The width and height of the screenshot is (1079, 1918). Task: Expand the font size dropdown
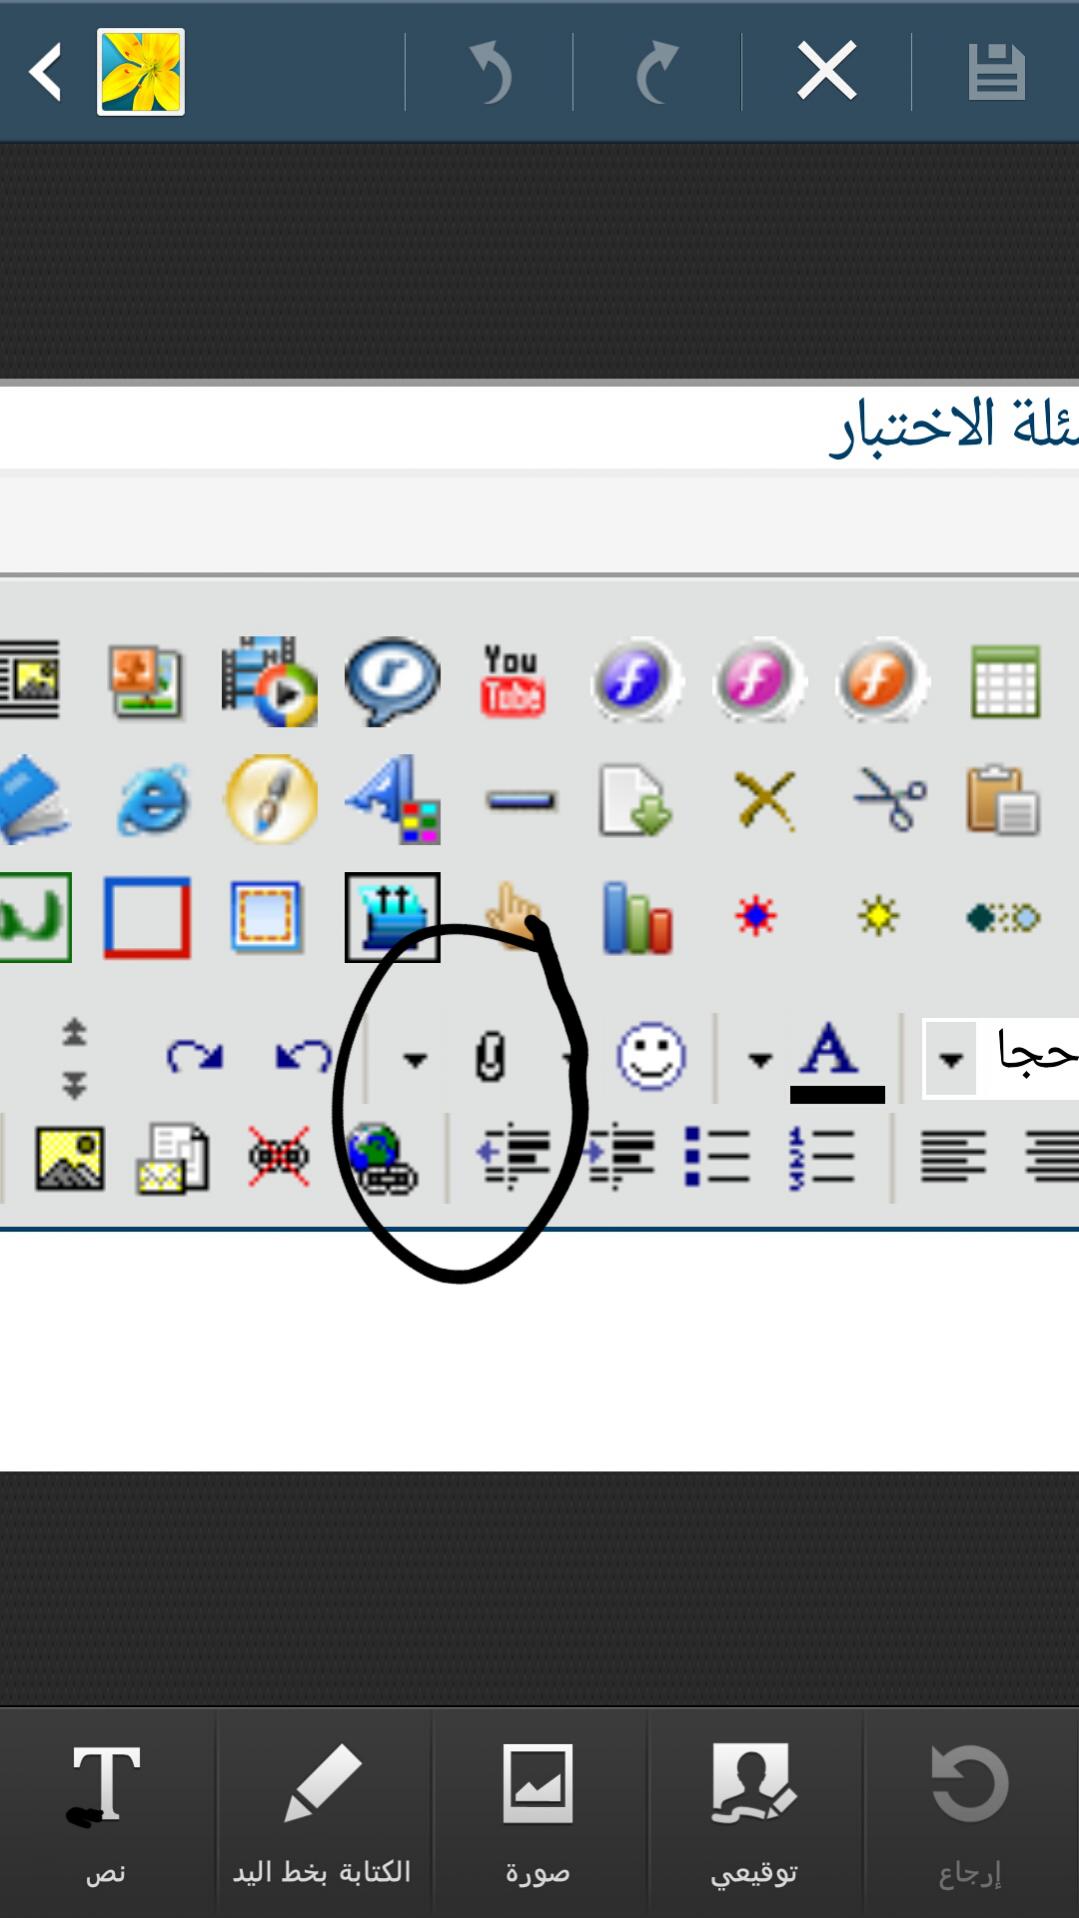coord(951,1058)
